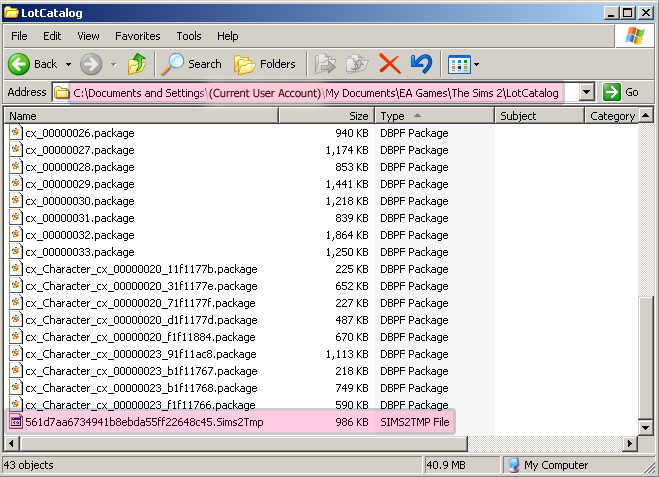Select file name cx_Character_cx_00000023_b1f11768.package
Screen dimensions: 659x477
click(x=141, y=388)
